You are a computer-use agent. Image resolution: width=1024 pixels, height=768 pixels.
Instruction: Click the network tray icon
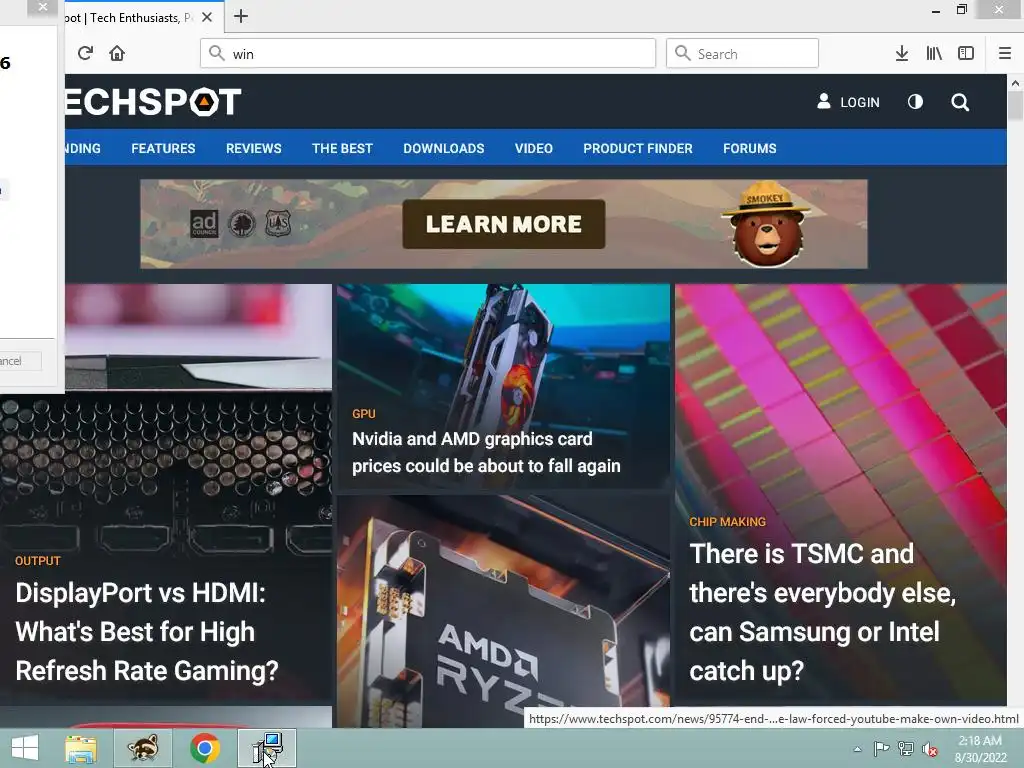(x=905, y=749)
